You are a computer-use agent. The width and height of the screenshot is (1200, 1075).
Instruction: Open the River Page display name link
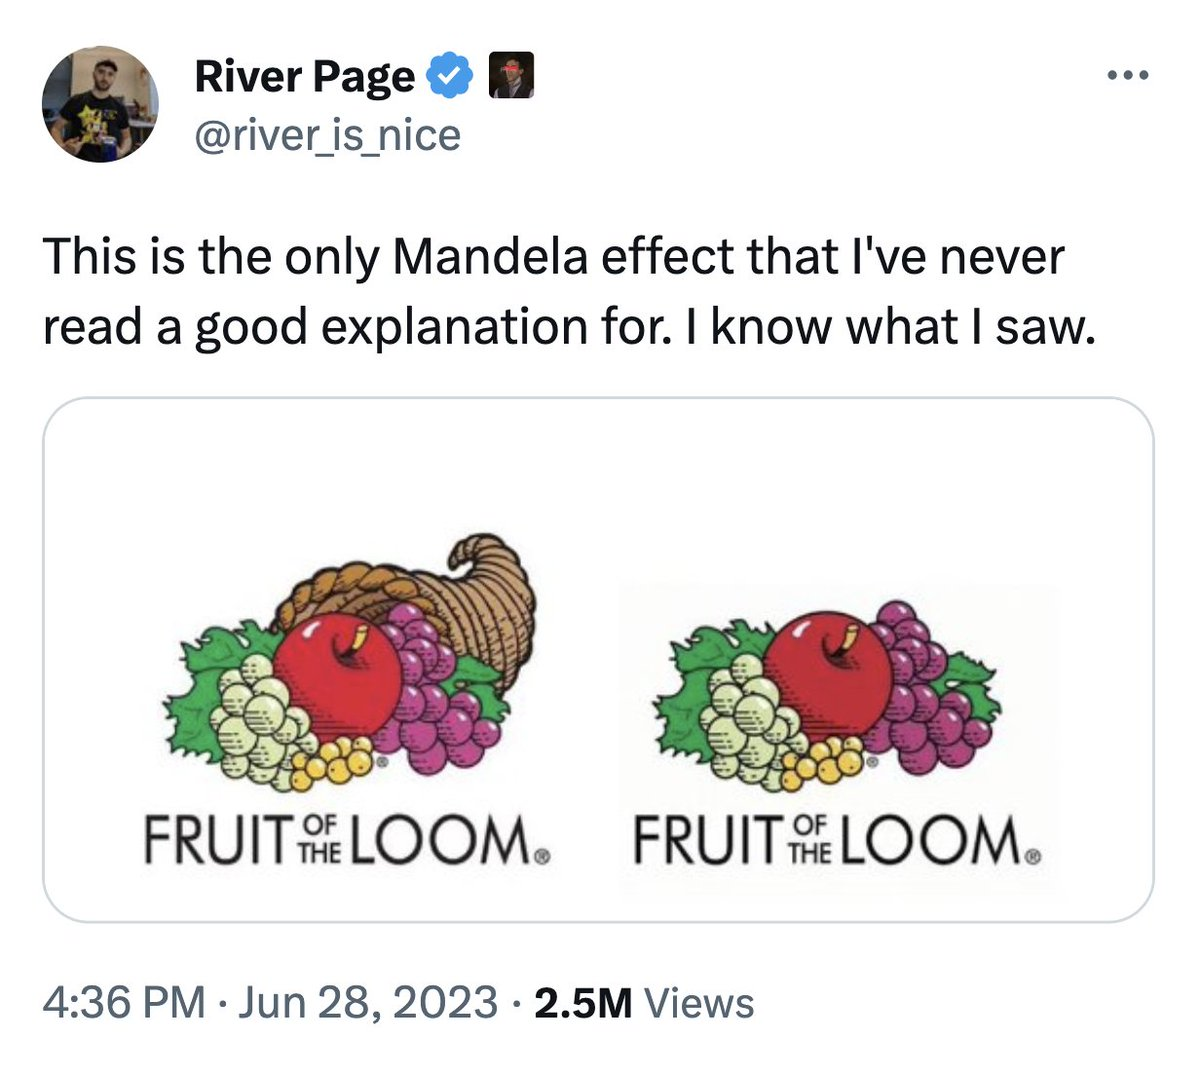304,77
